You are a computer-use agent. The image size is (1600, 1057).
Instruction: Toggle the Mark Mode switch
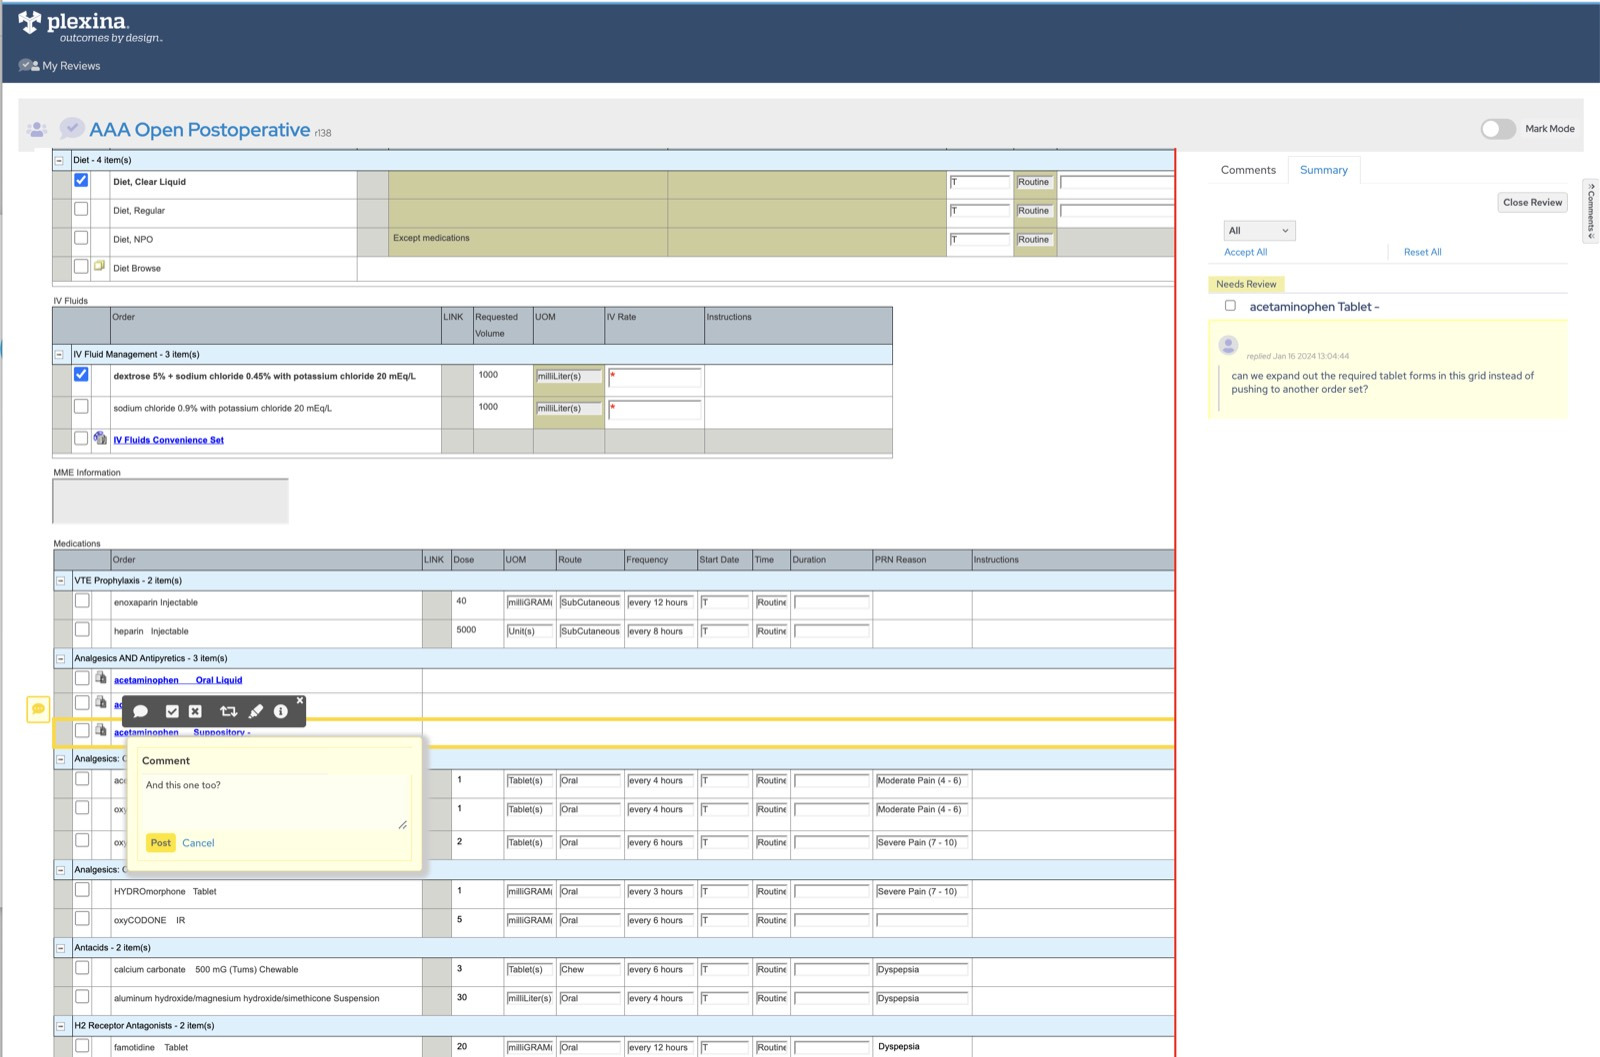[x=1498, y=129]
